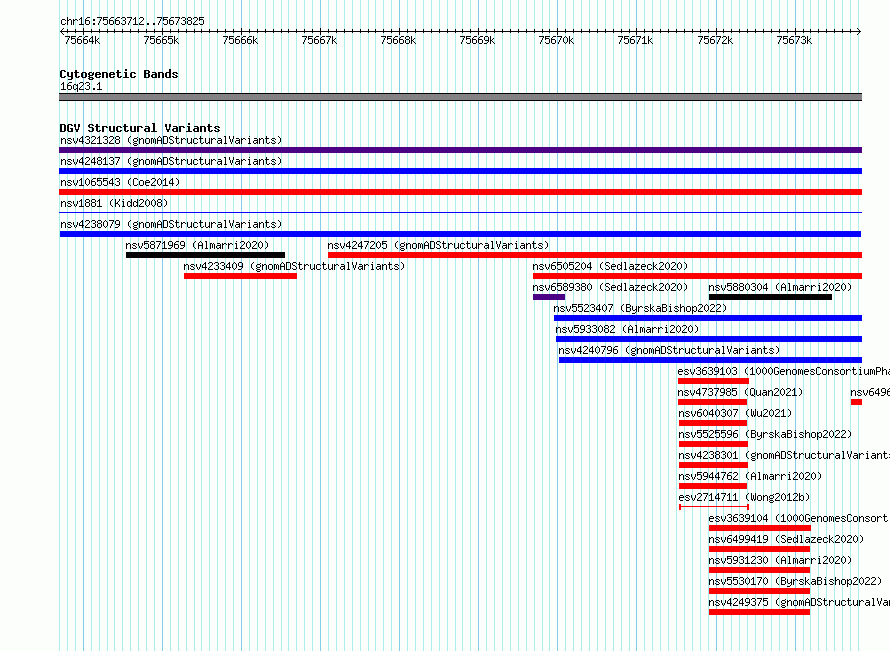Click nsv6040307 (Wu2021) label
This screenshot has width=890, height=651.
pos(735,413)
